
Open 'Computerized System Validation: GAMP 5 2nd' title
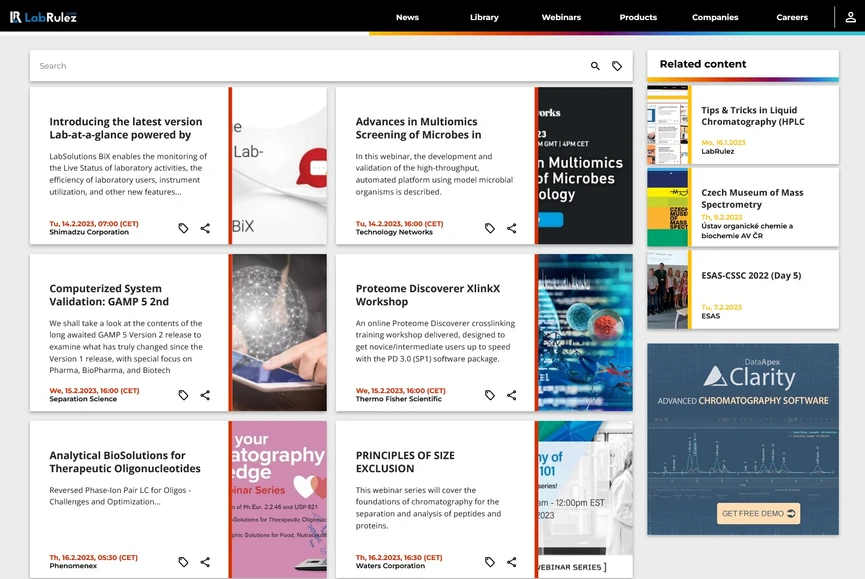[x=109, y=295]
